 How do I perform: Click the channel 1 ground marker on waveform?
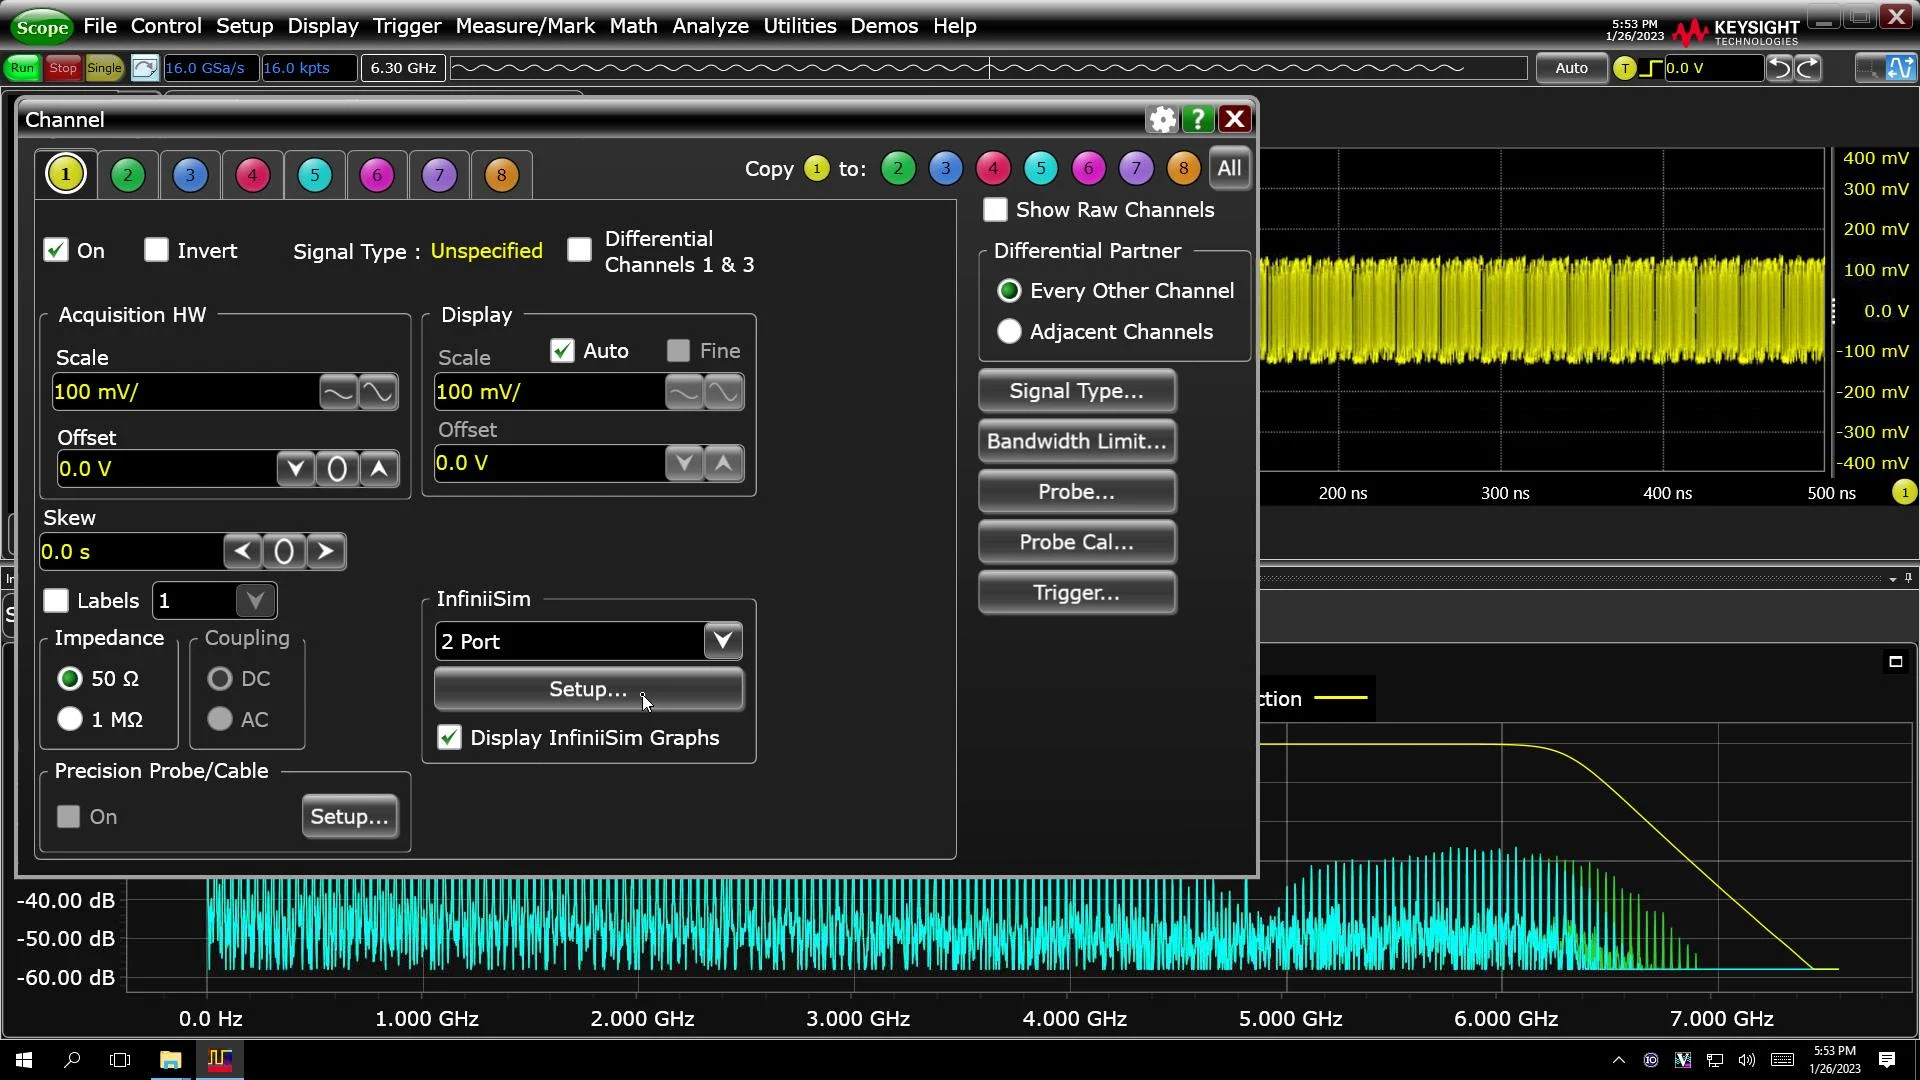pyautogui.click(x=1904, y=492)
